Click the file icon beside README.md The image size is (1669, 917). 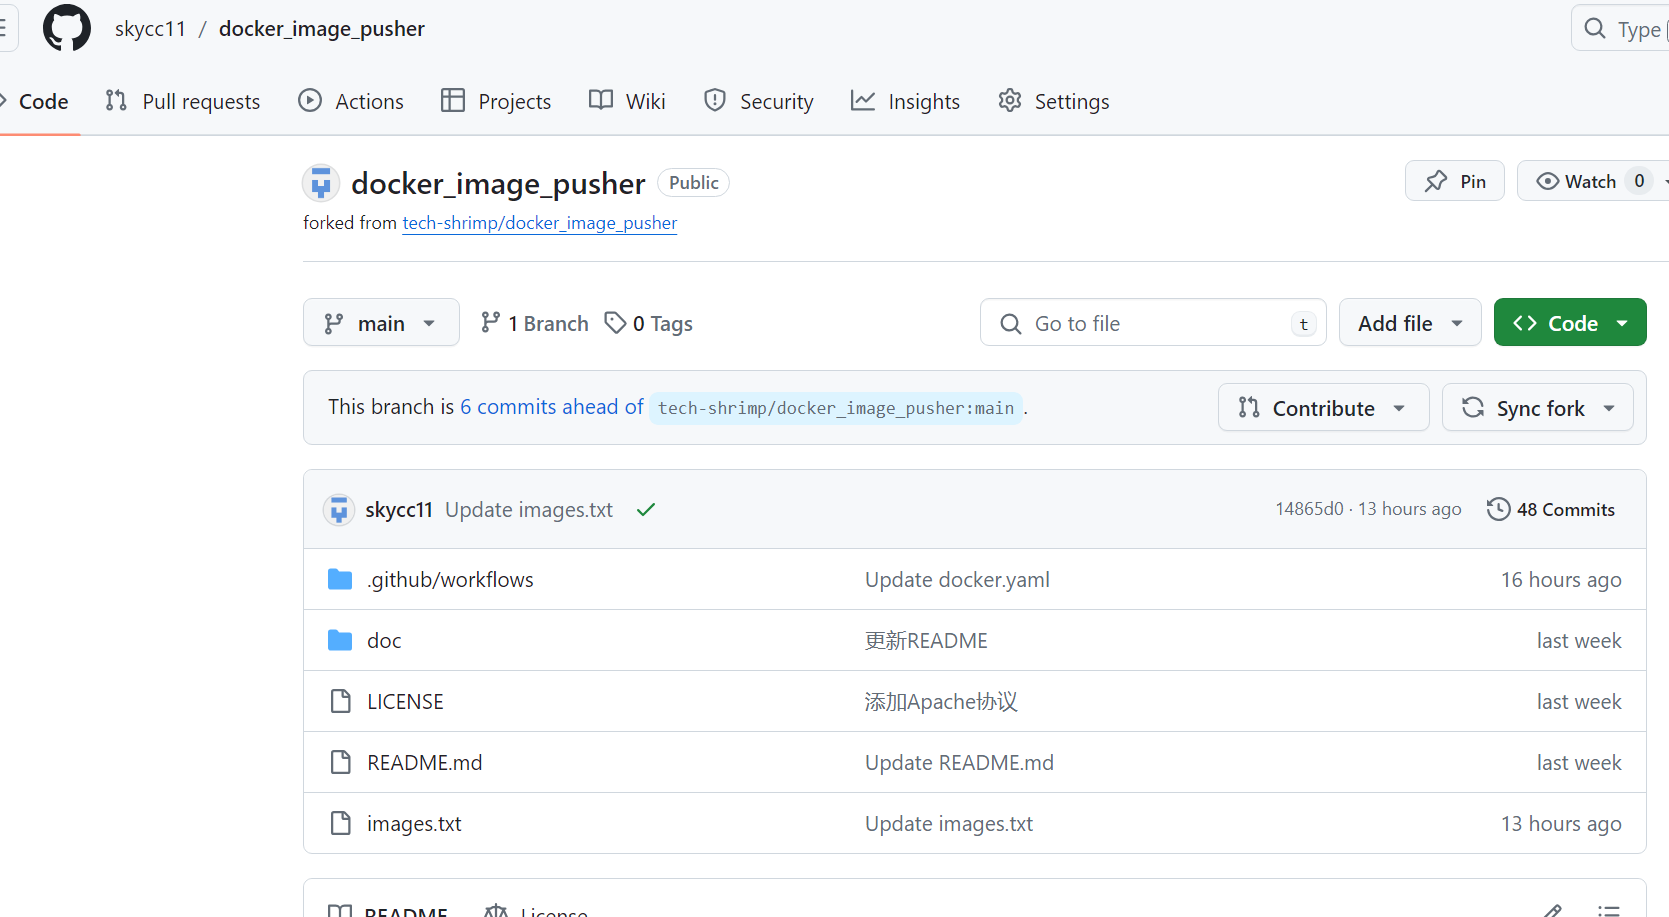[340, 762]
